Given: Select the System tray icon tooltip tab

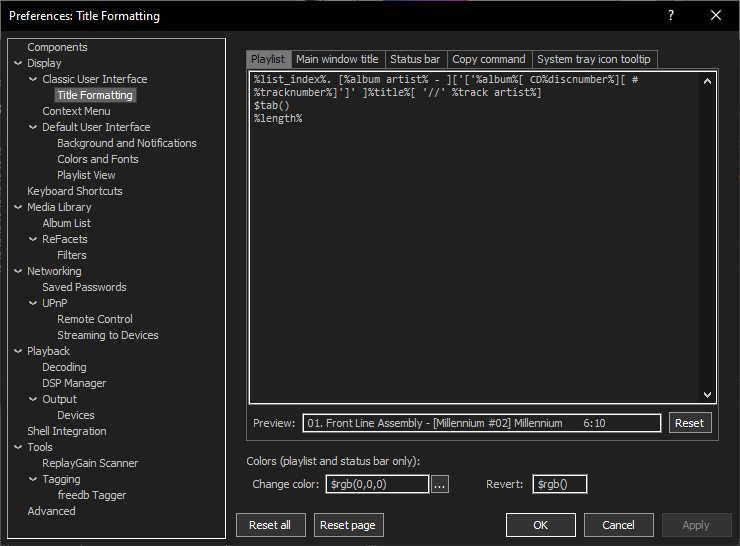Looking at the screenshot, I should pos(594,59).
